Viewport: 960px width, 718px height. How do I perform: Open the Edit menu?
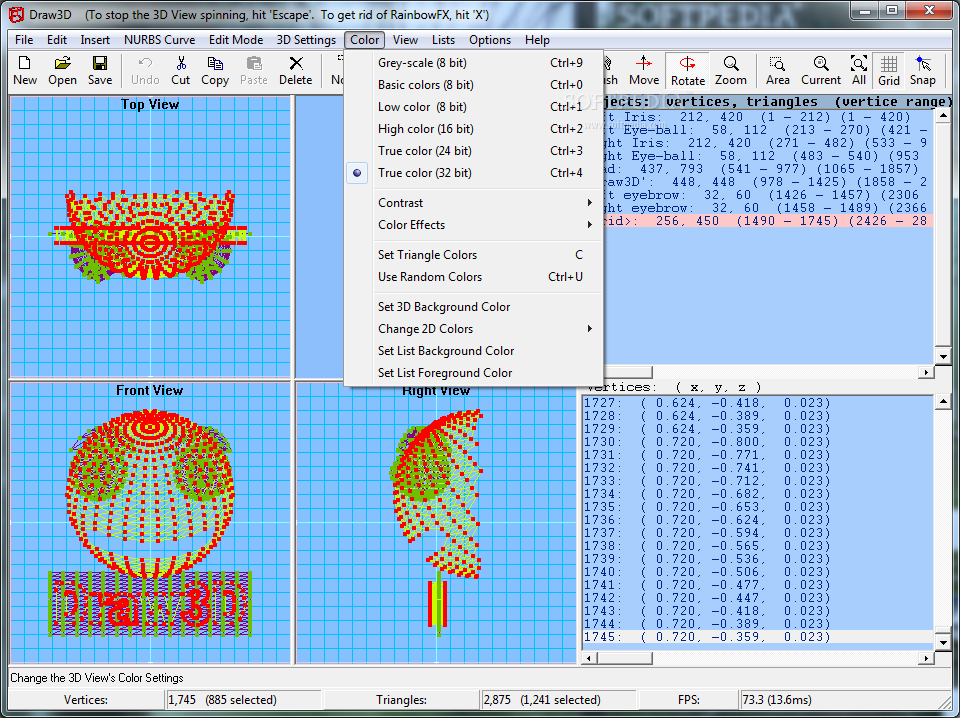(57, 40)
